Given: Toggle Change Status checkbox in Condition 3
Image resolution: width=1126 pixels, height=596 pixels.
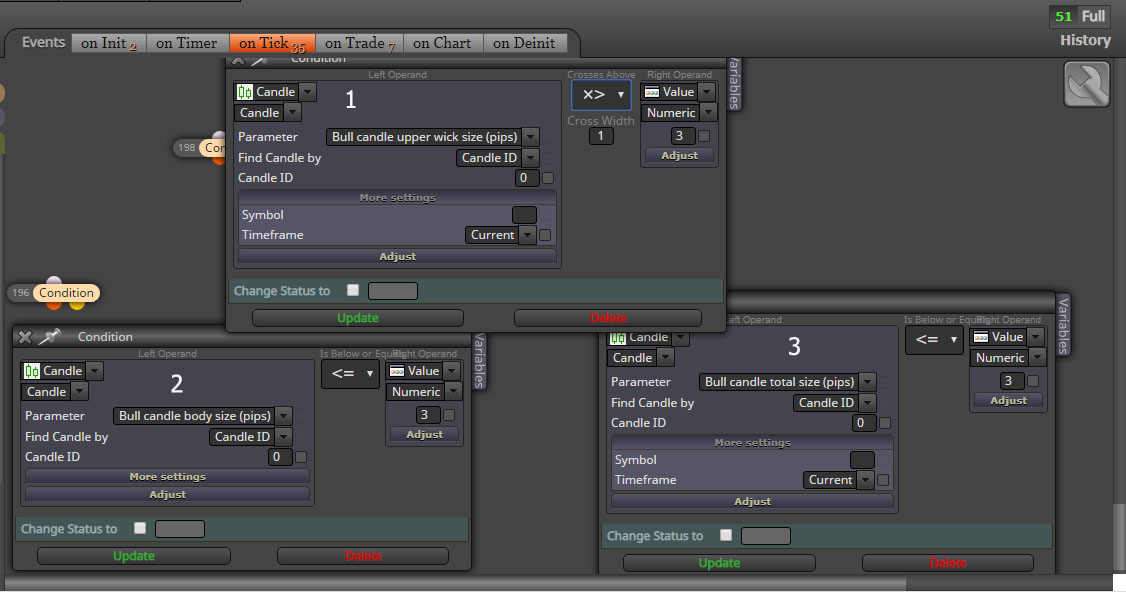Looking at the screenshot, I should click(x=726, y=535).
